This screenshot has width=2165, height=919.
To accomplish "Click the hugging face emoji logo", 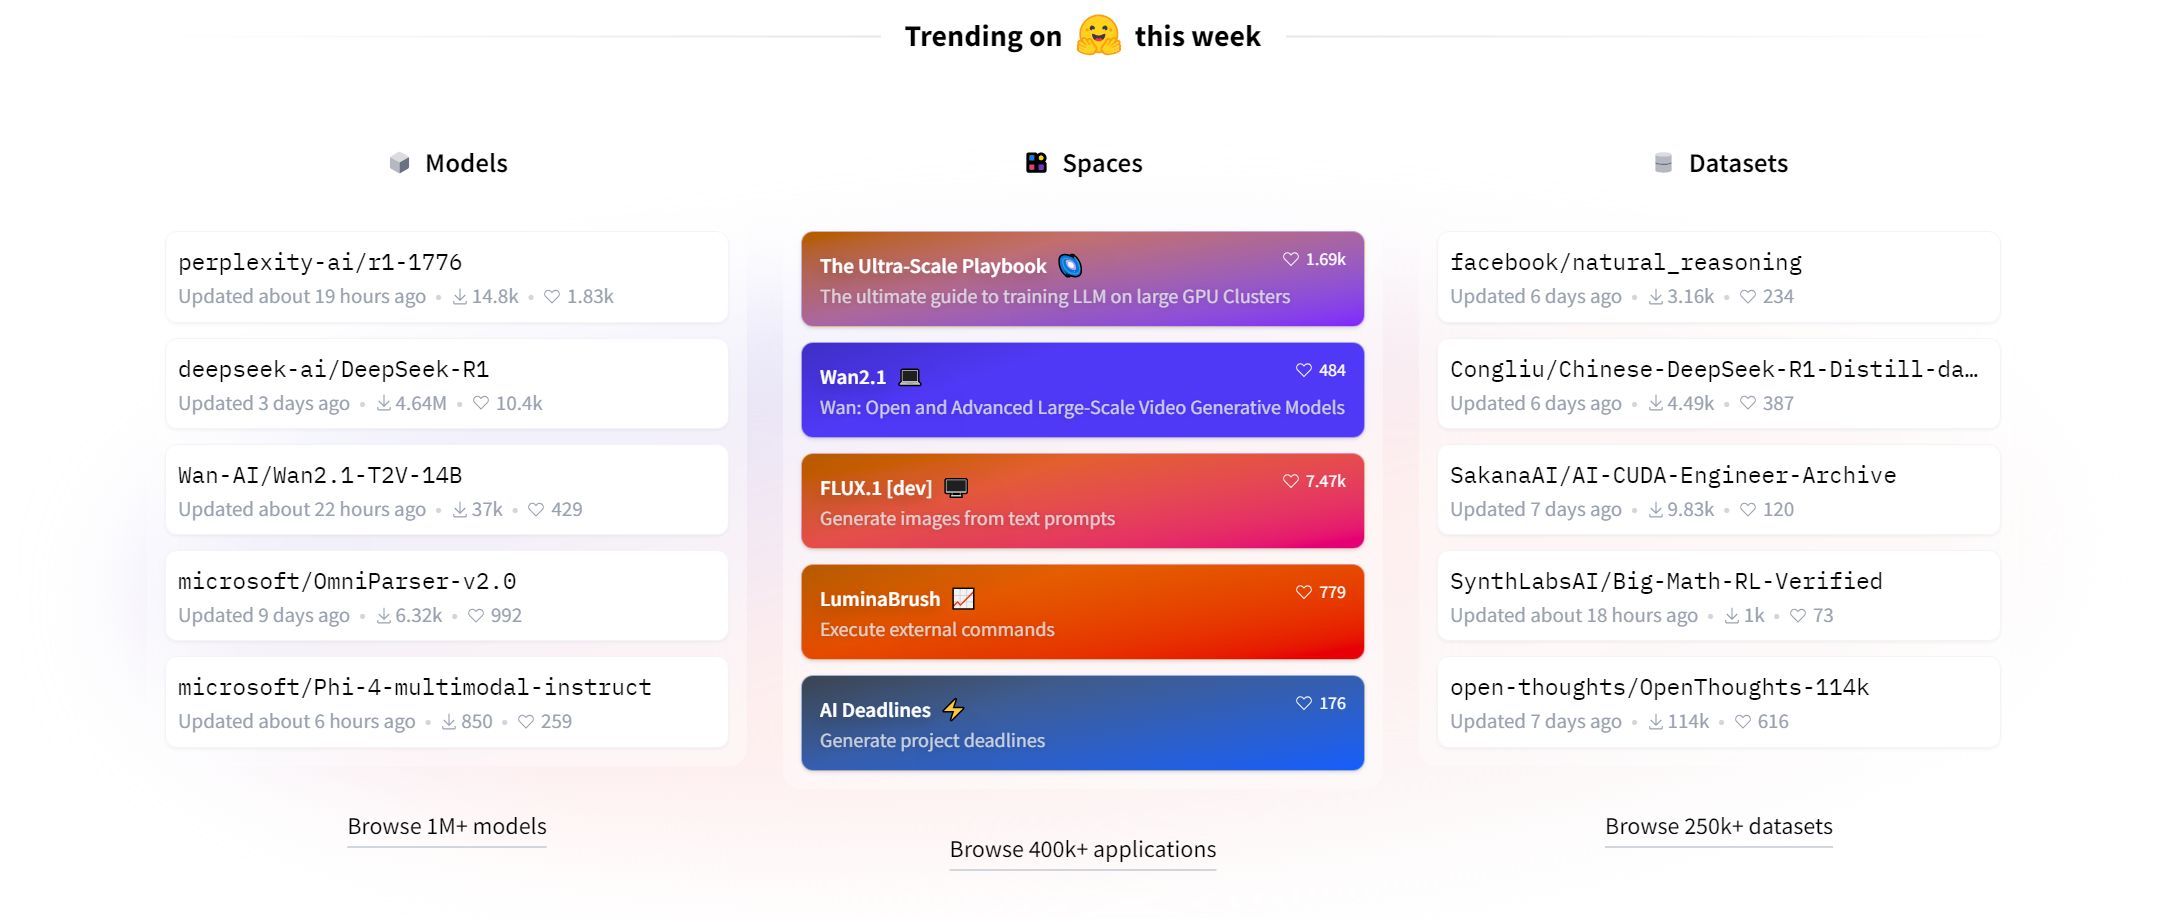I will point(1098,36).
